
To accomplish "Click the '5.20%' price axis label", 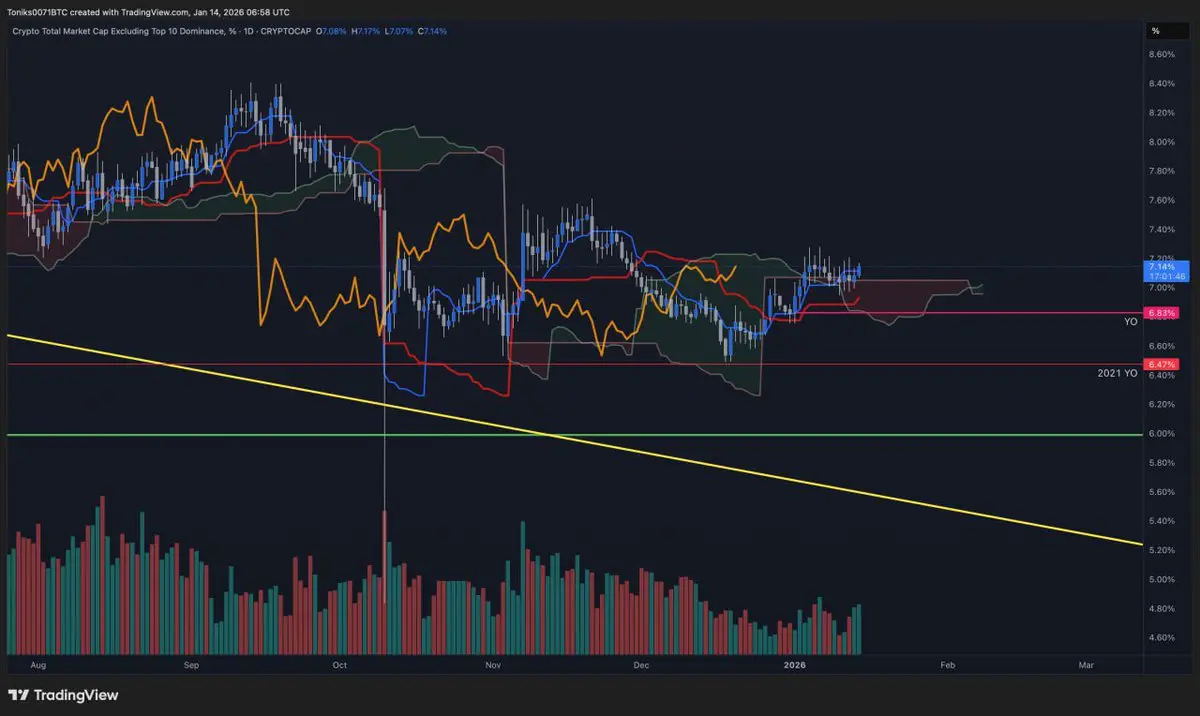I will pyautogui.click(x=1161, y=551).
